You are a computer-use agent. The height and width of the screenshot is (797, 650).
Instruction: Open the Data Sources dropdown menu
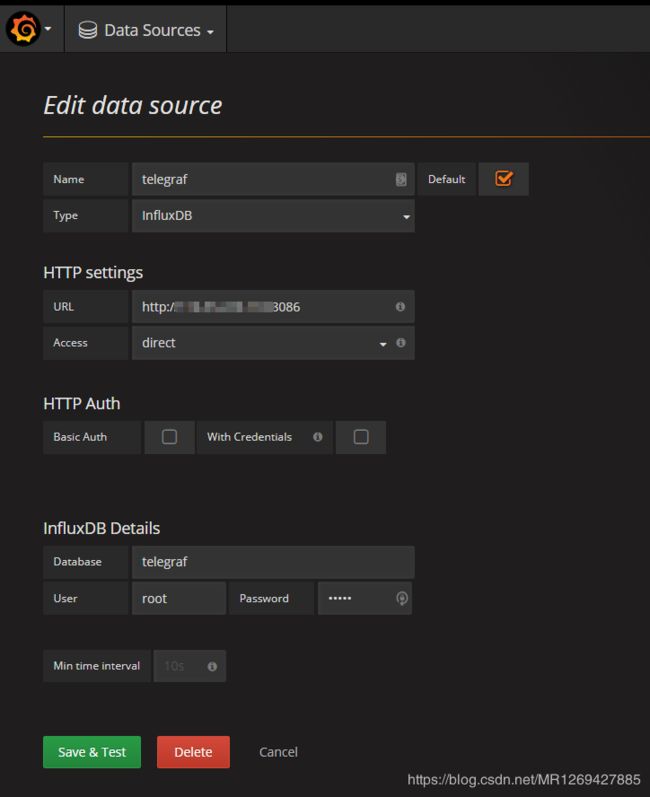click(x=146, y=30)
